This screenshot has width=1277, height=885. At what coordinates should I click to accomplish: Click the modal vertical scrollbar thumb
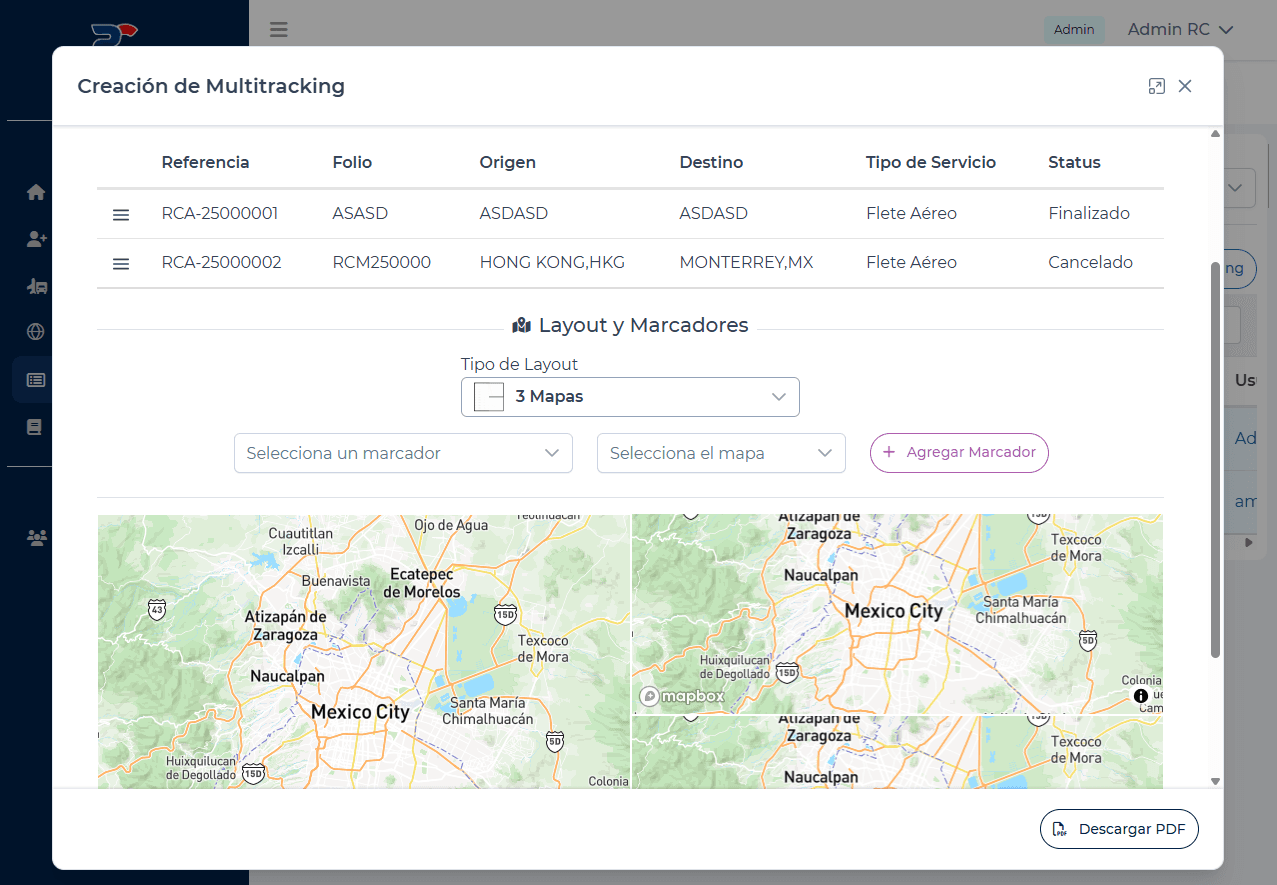click(1216, 460)
